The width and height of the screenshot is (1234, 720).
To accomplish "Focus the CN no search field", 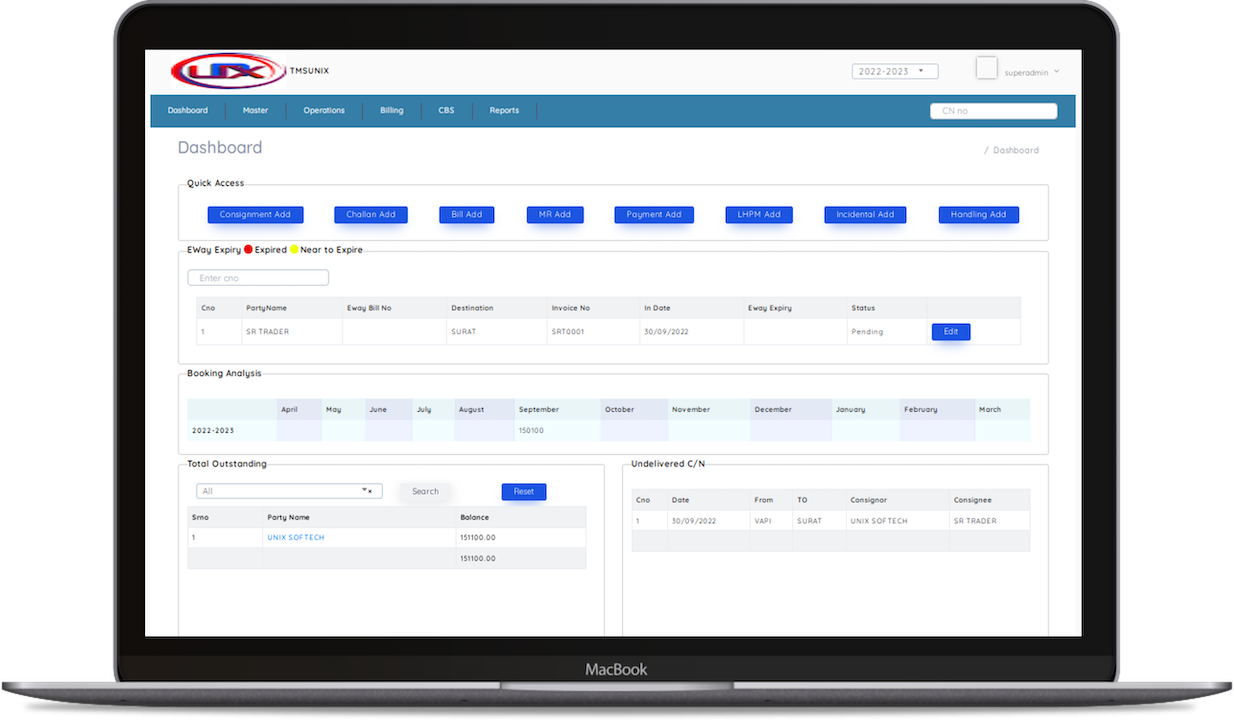I will 993,111.
